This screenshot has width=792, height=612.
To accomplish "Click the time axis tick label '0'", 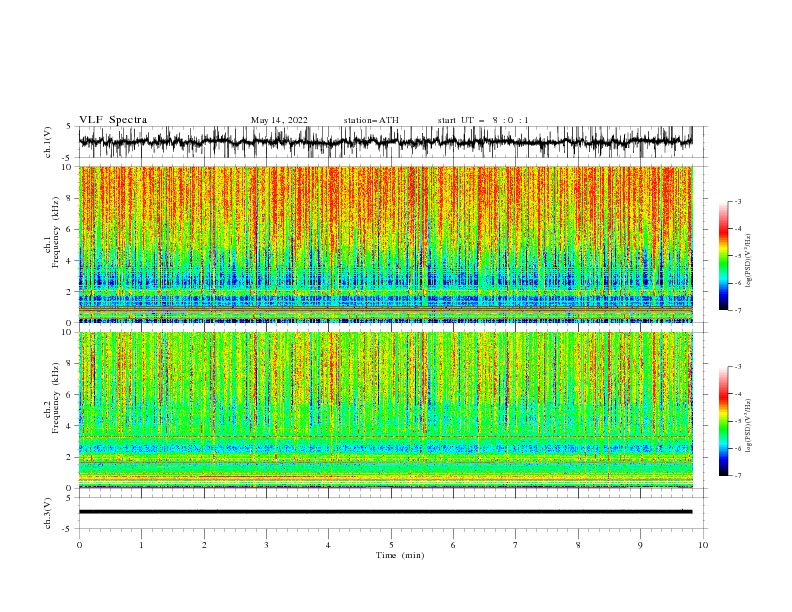I will click(x=79, y=545).
